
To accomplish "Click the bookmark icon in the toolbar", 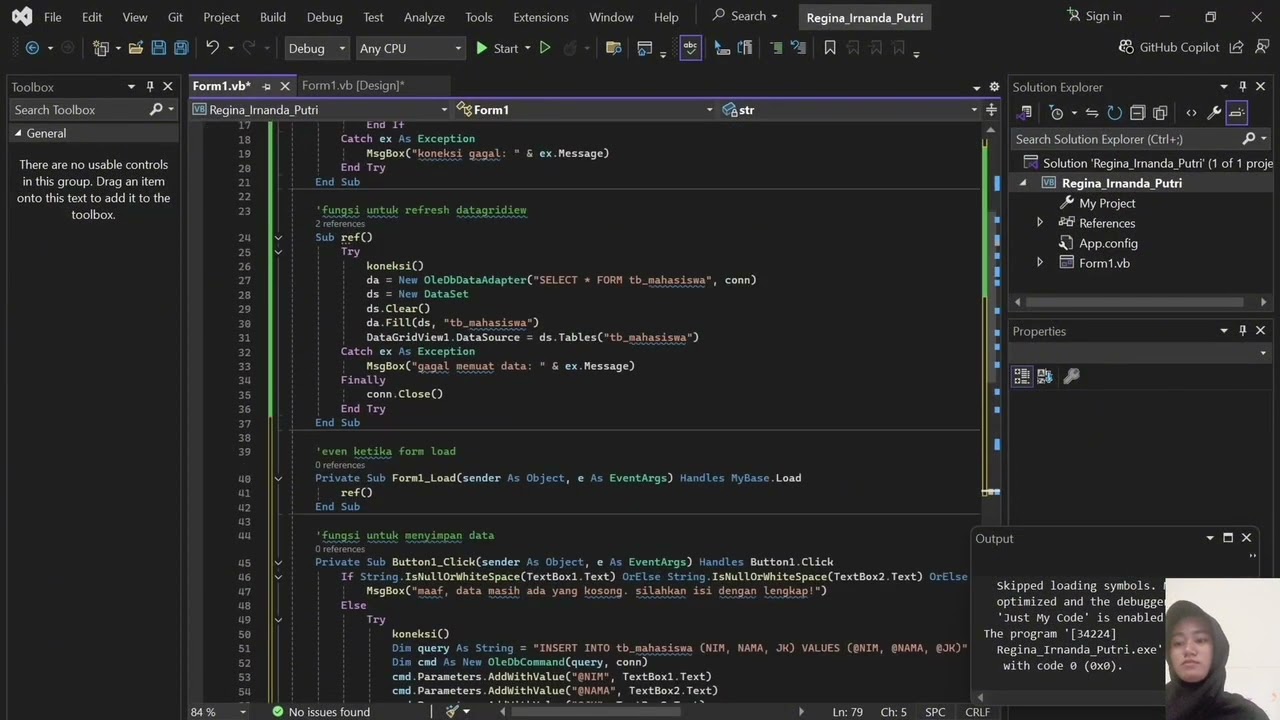I will [830, 48].
